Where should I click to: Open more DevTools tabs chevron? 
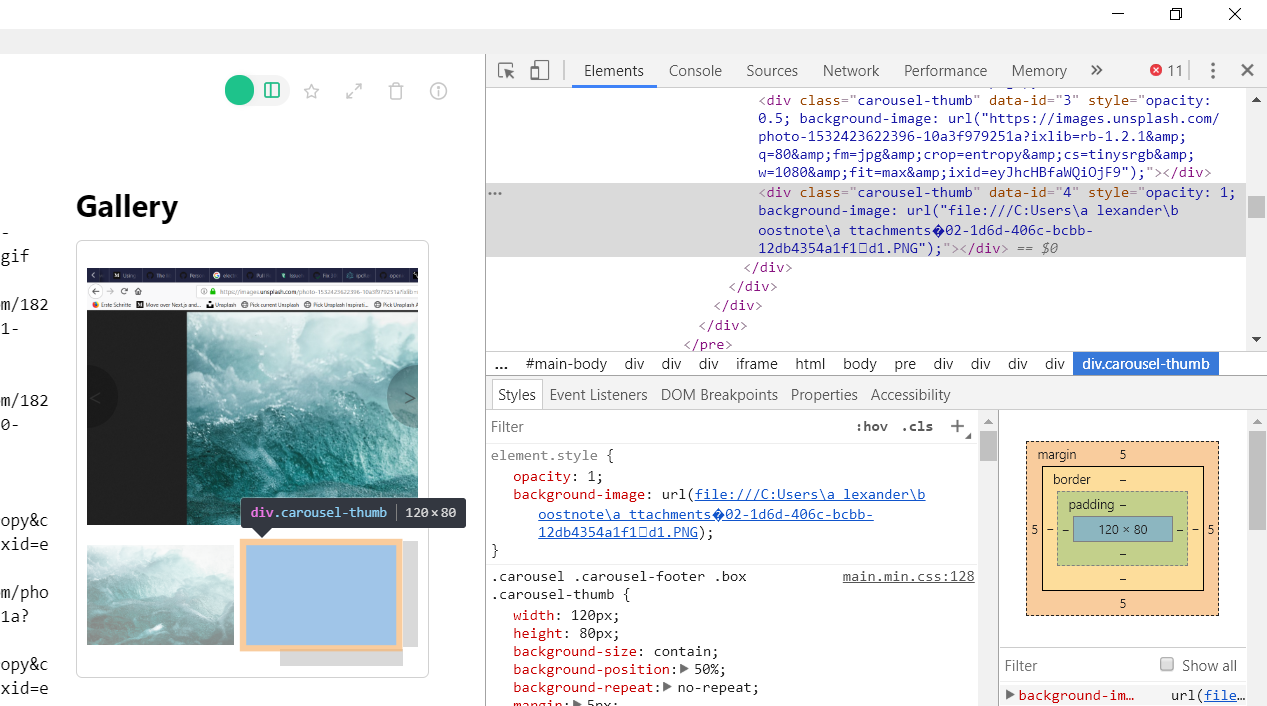pos(1096,70)
